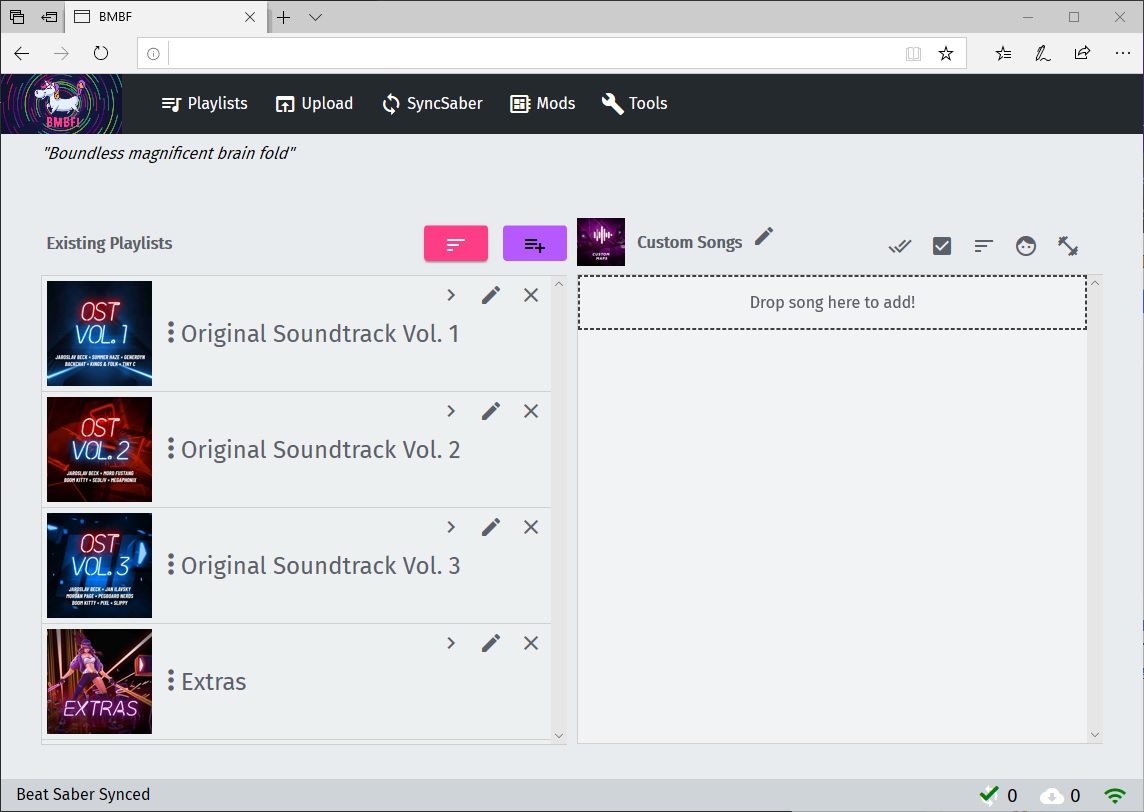
Task: Click the sort lines icon above song list
Action: [x=984, y=246]
